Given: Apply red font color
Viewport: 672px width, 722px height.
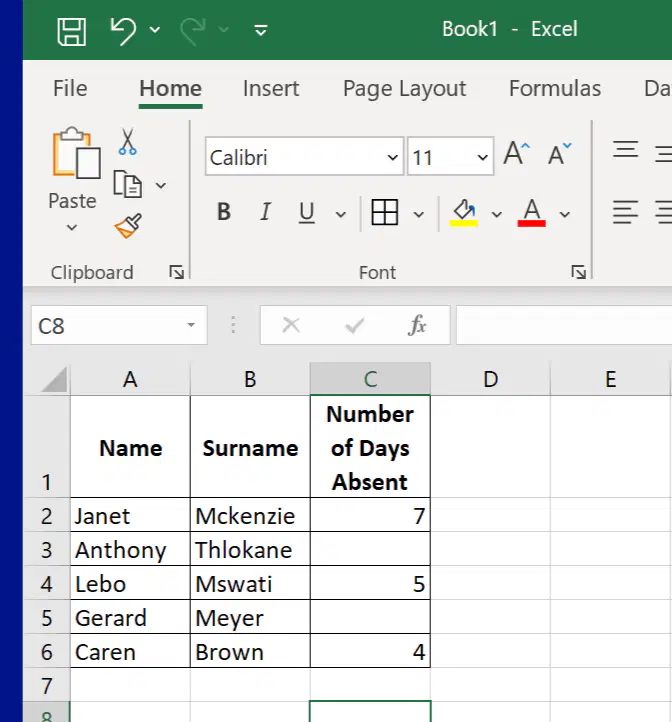Looking at the screenshot, I should pyautogui.click(x=532, y=213).
